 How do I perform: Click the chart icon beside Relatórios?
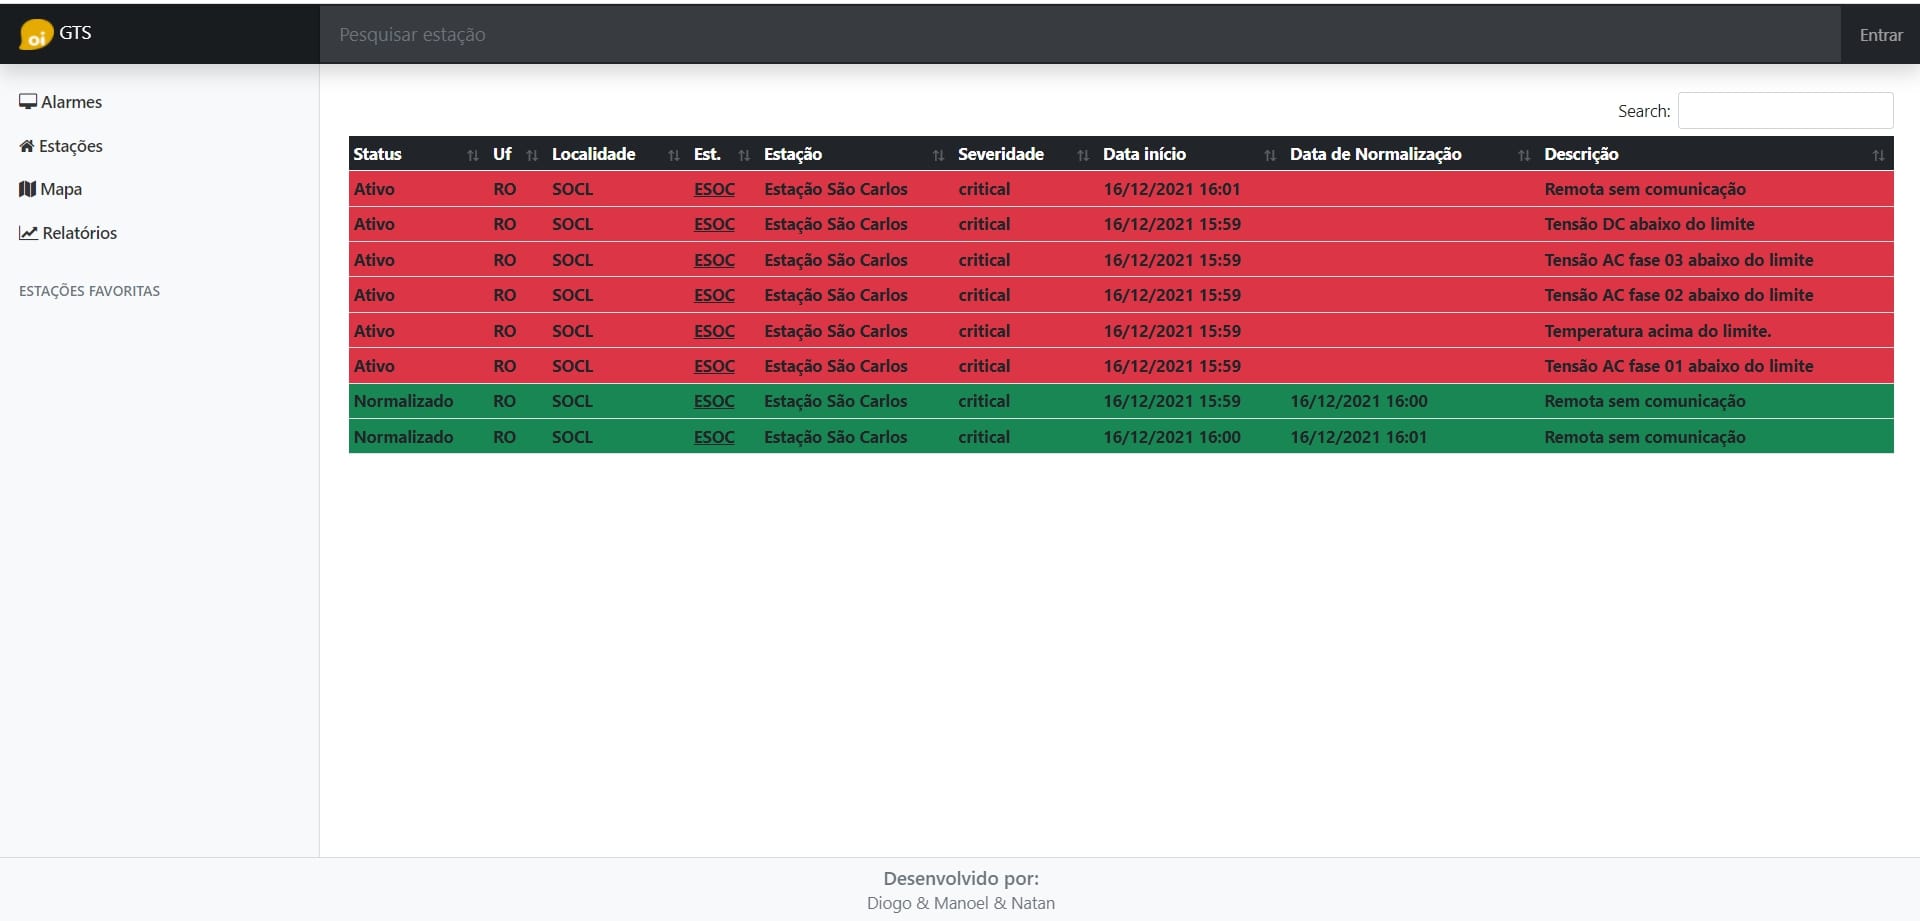[28, 233]
